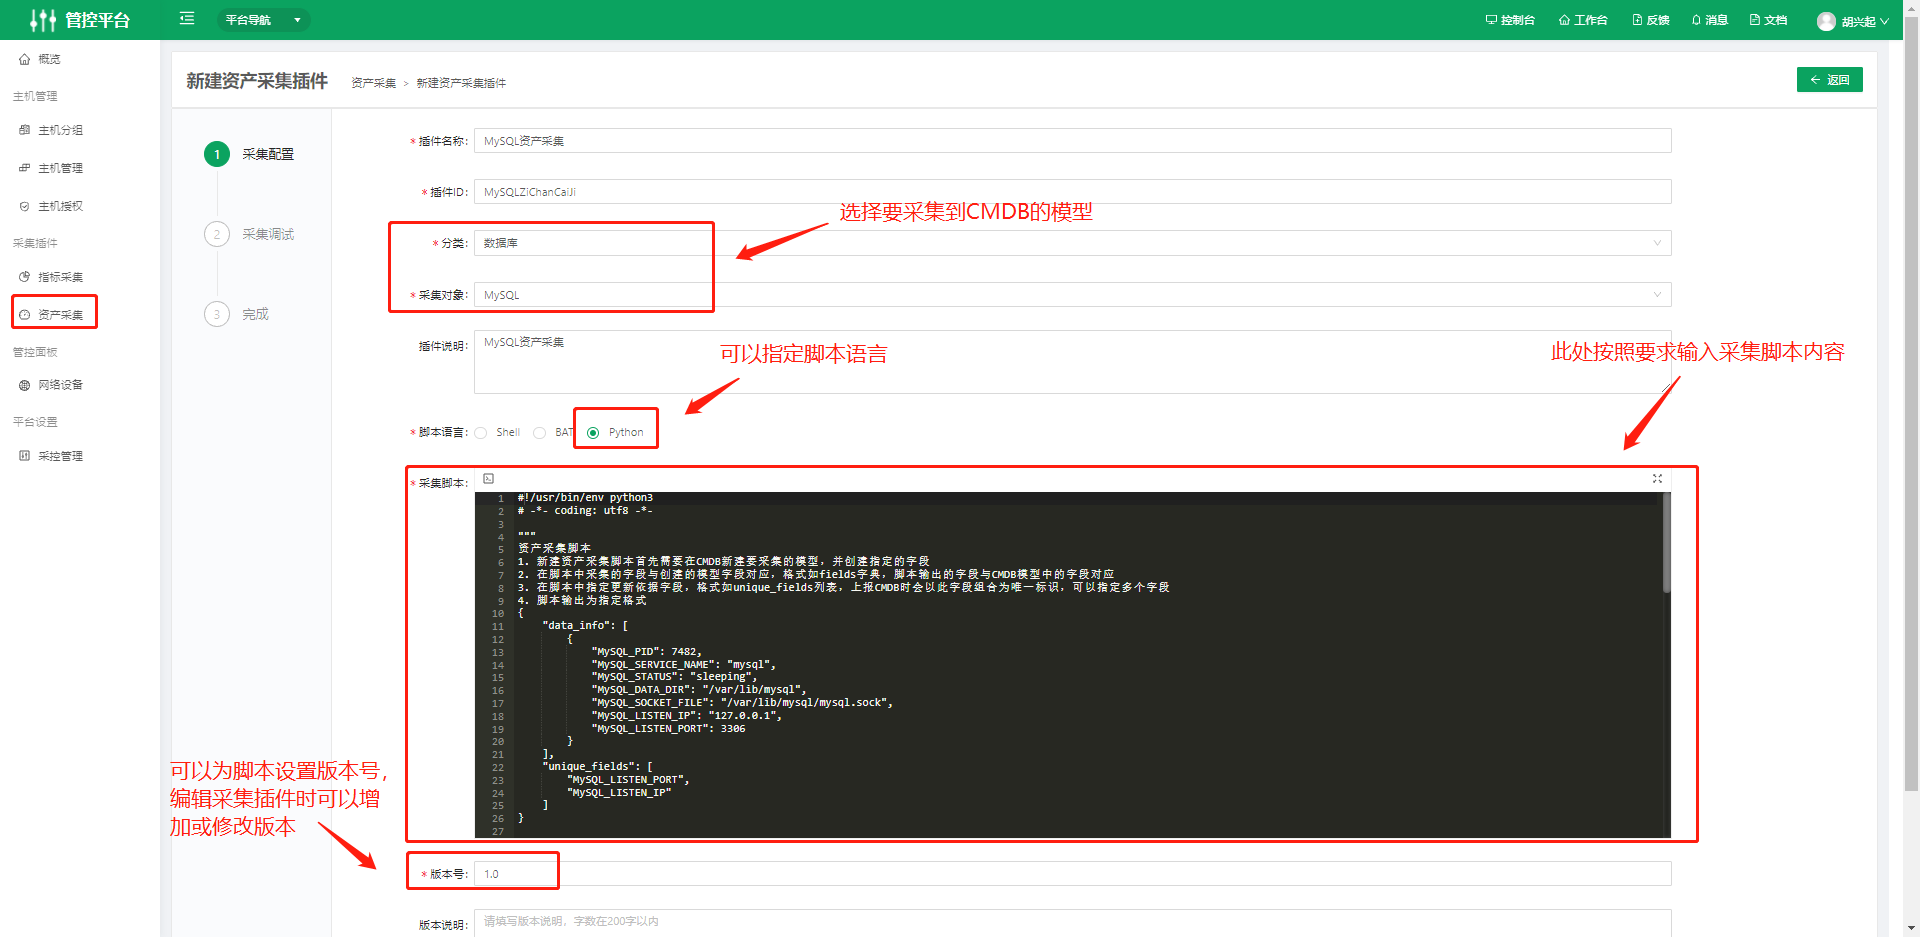Click the 主机管理 sidebar icon
Screen dimensions: 1920x937
coord(25,168)
